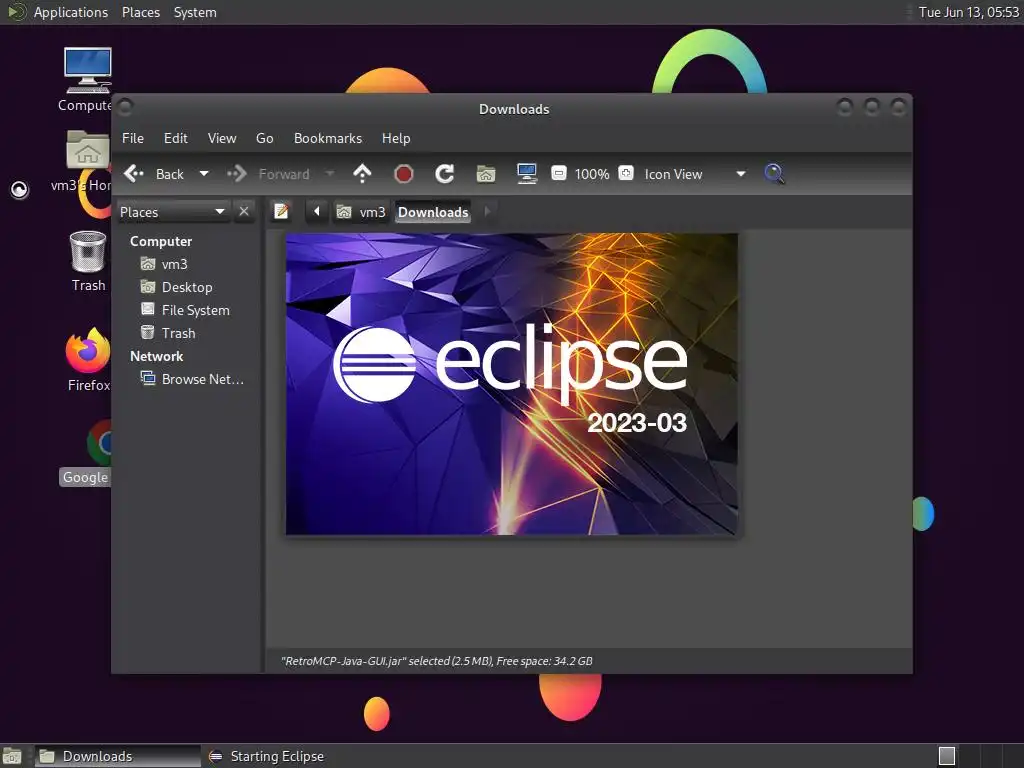Zoom out with the minus icon
This screenshot has width=1024, height=768.
click(558, 173)
